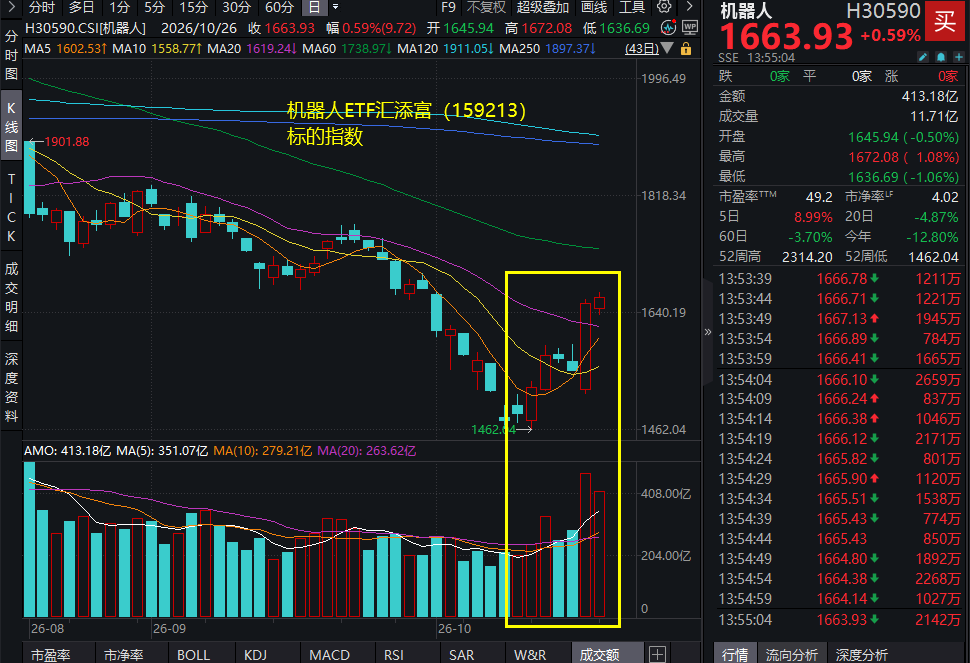Screen dimensions: 970x663
Task: Select the 1分 one-minute period
Action: click(119, 7)
